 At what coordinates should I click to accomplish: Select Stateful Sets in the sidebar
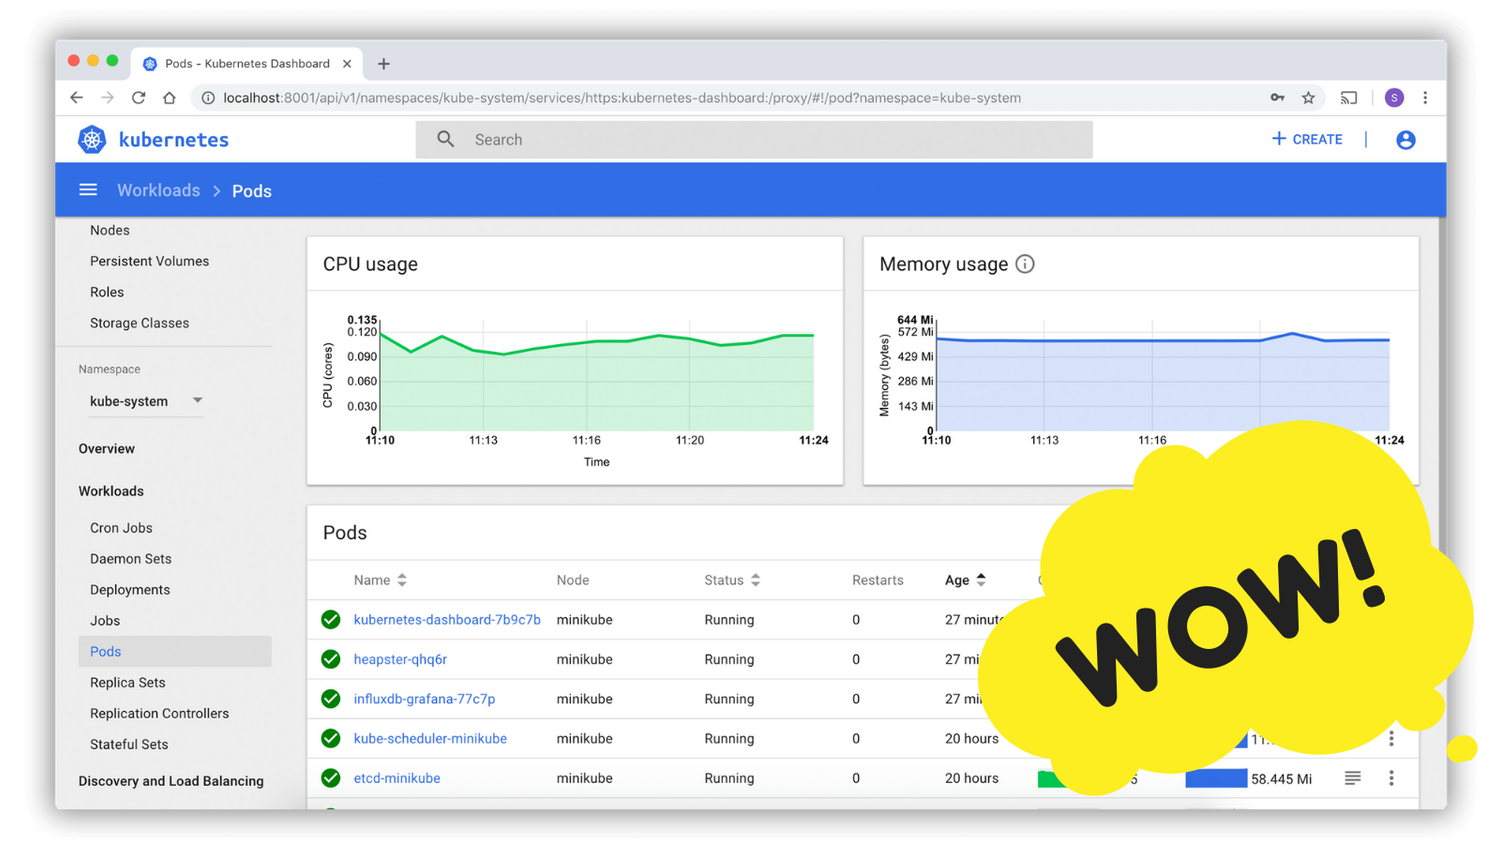pos(129,745)
